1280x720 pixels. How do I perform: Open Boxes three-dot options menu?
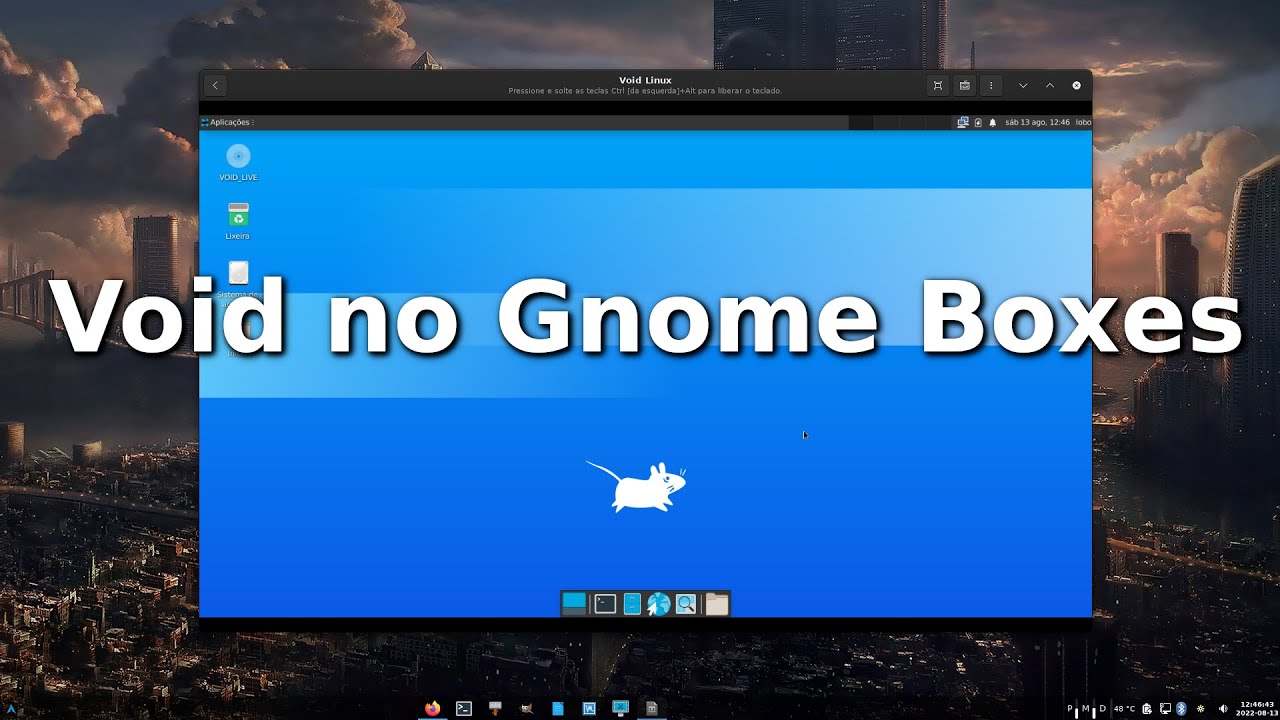pos(991,86)
